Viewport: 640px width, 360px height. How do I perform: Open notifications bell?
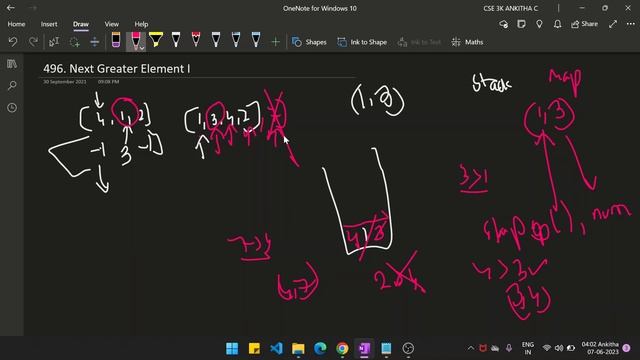coord(557,24)
